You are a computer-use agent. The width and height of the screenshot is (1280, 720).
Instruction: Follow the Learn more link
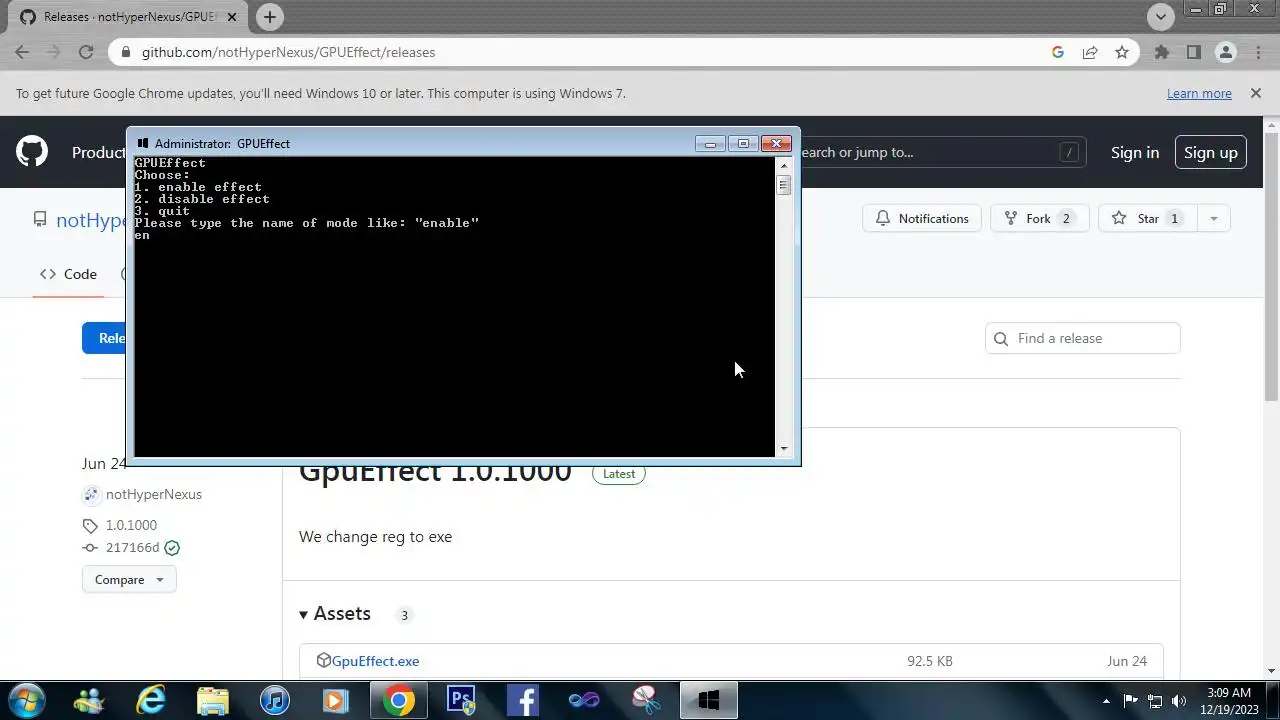pos(1199,93)
